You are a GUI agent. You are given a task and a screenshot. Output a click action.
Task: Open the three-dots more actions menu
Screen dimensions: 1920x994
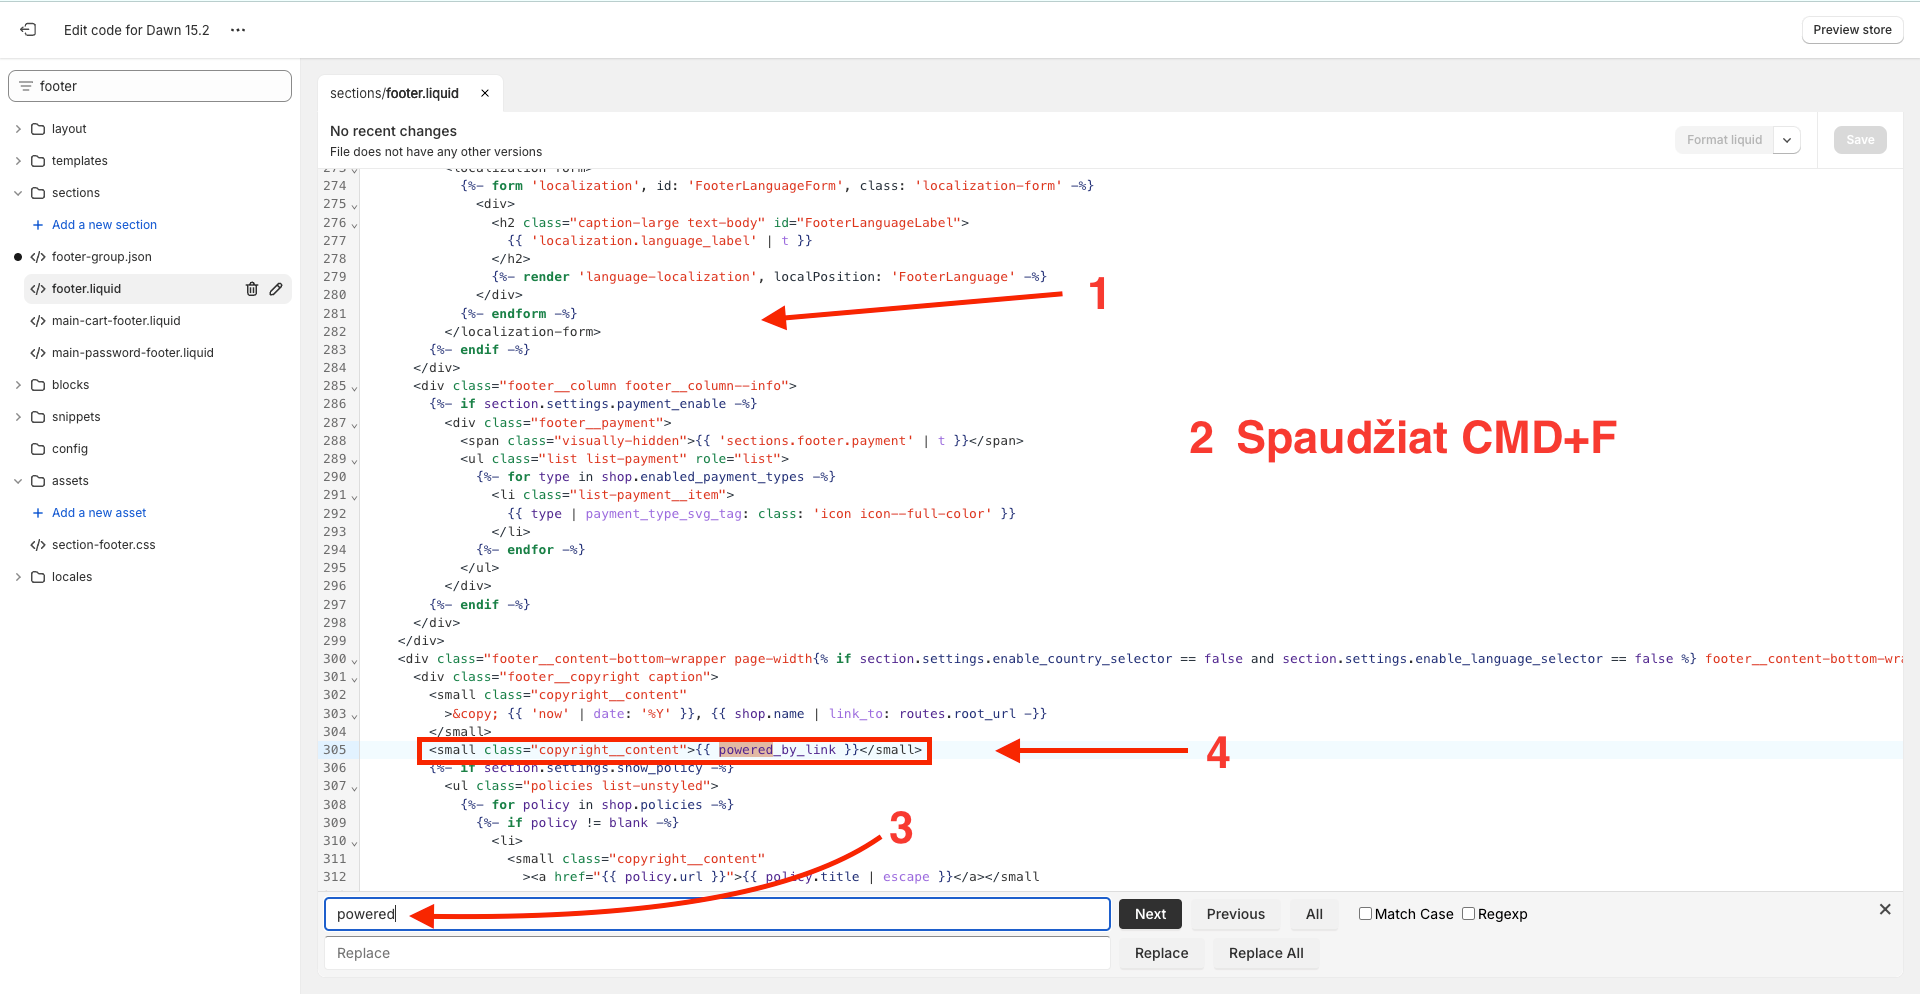[238, 30]
